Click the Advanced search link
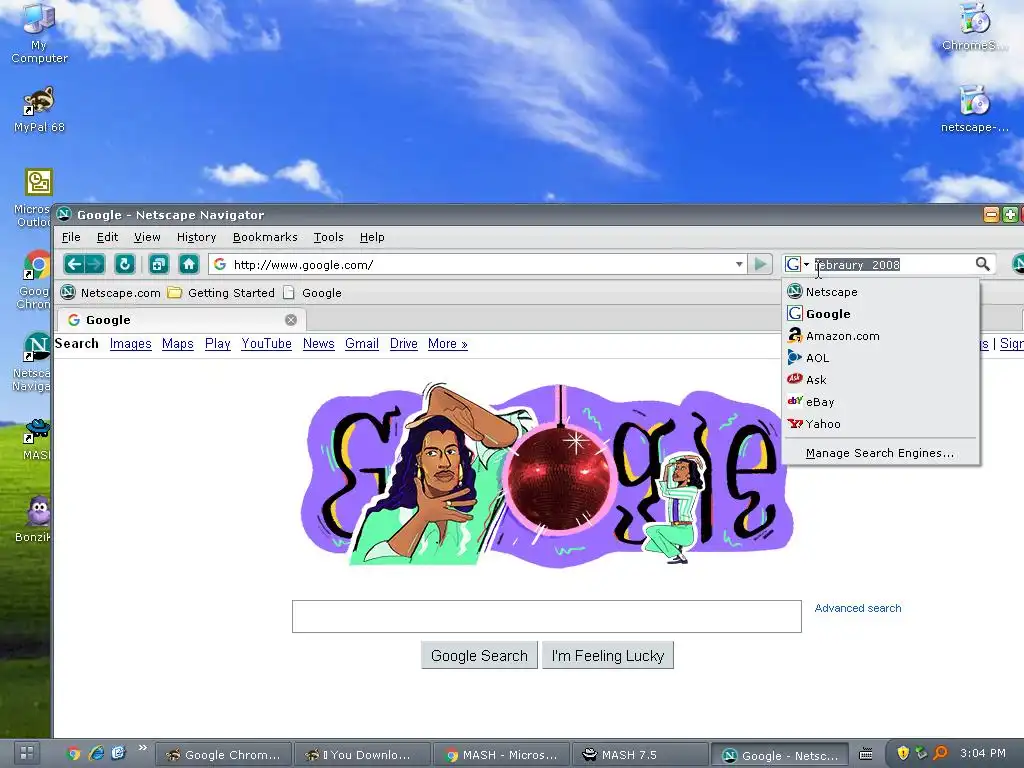This screenshot has width=1024, height=768. click(x=857, y=608)
